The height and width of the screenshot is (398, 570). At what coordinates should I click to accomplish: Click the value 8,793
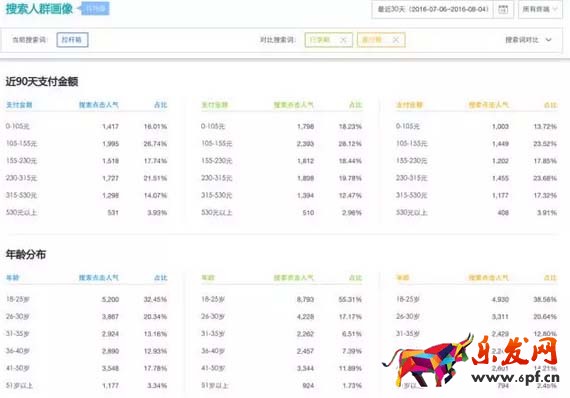pyautogui.click(x=305, y=299)
